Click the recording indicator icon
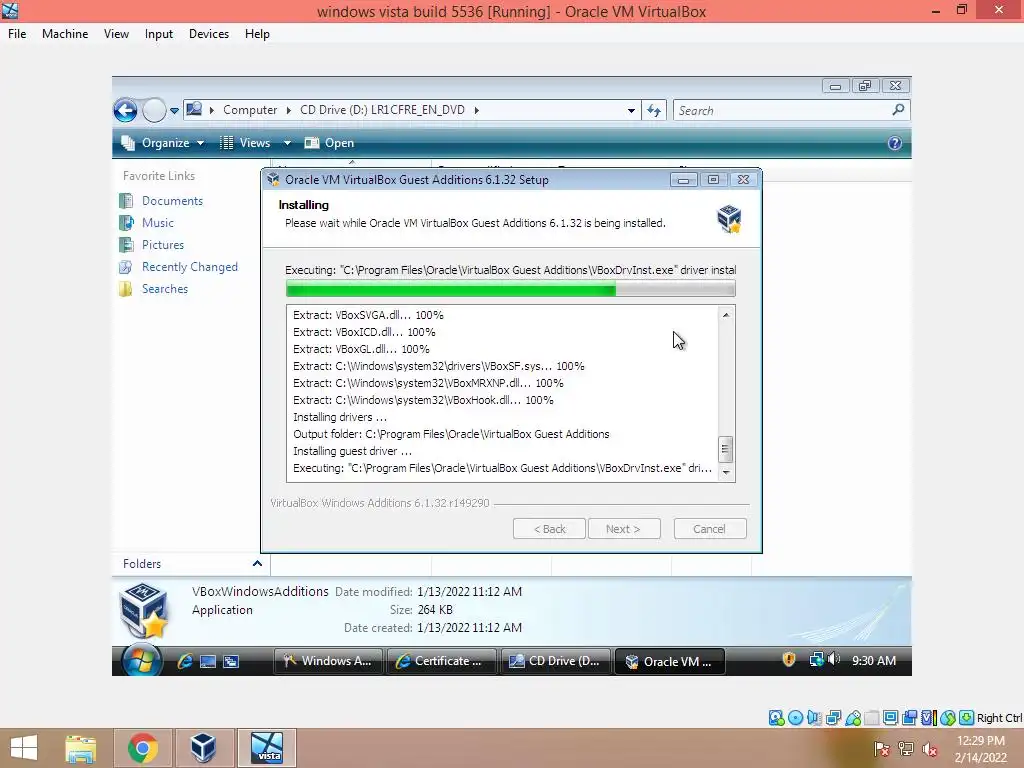1024x768 pixels. pyautogui.click(x=909, y=718)
